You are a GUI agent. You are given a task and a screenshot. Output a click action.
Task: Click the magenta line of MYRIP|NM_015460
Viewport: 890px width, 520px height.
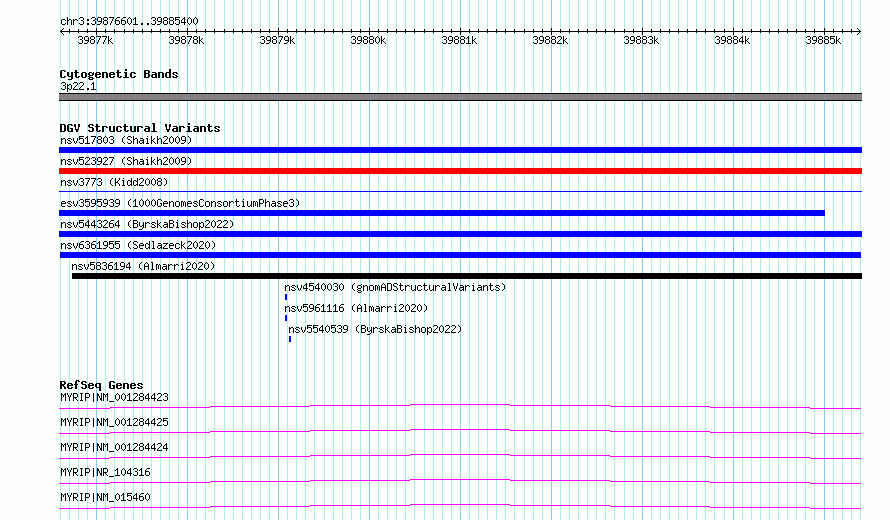pos(460,506)
